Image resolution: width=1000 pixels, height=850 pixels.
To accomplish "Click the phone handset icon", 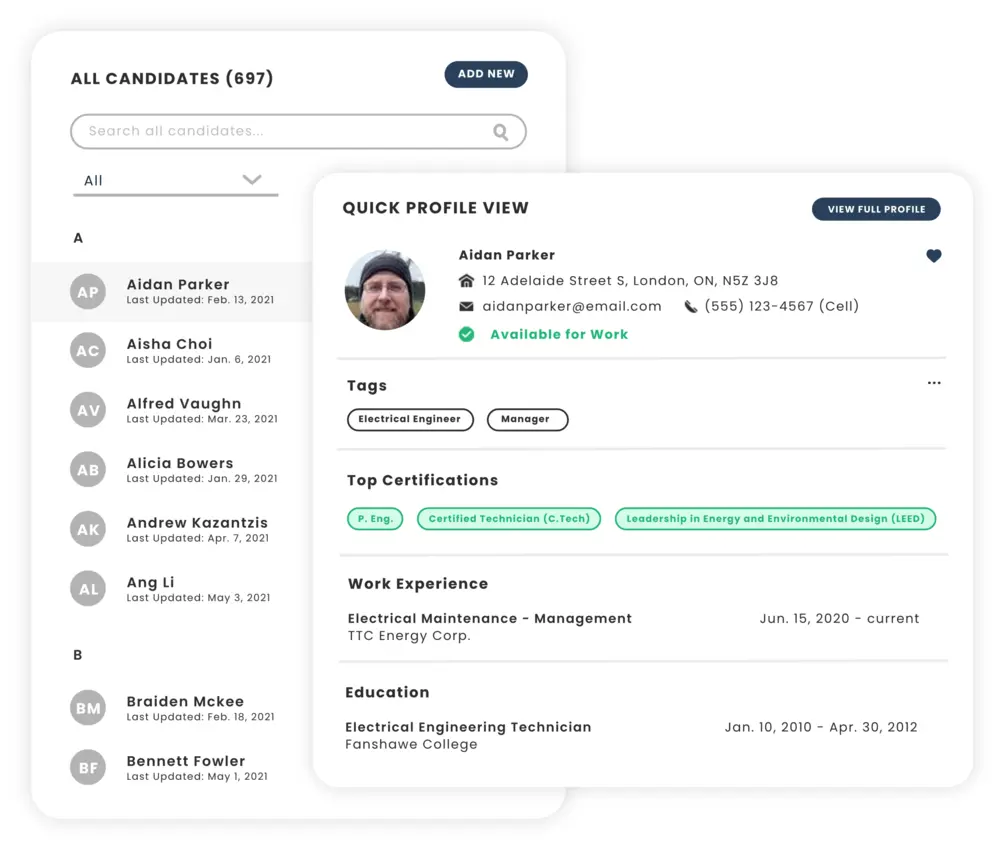I will 691,307.
